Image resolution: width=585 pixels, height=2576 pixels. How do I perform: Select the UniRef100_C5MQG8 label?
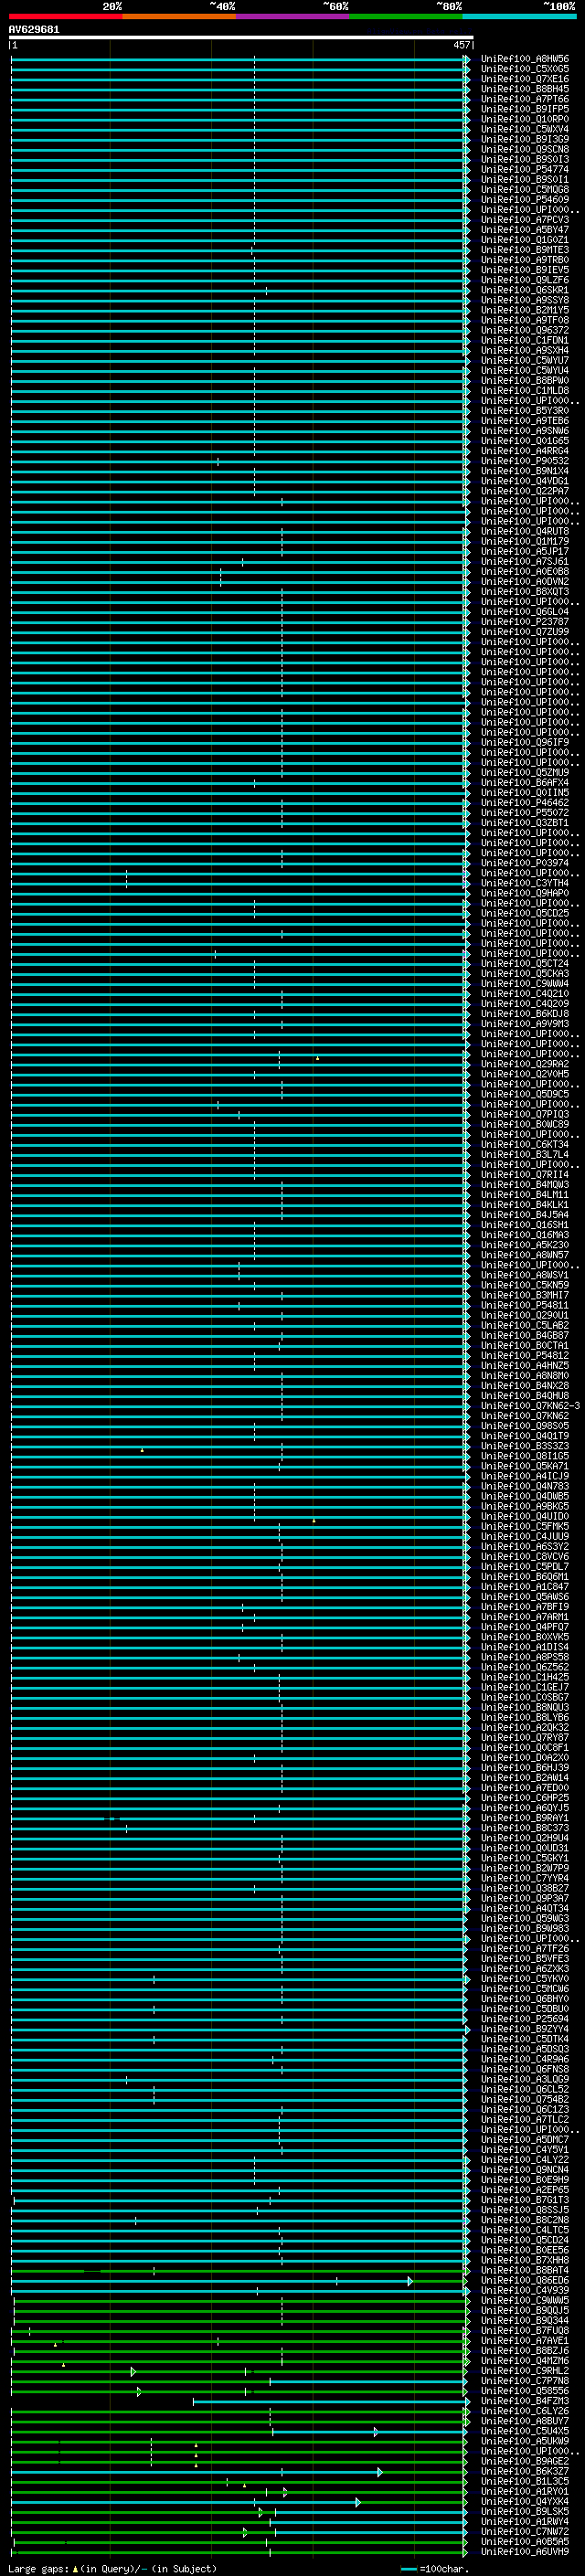pos(525,189)
